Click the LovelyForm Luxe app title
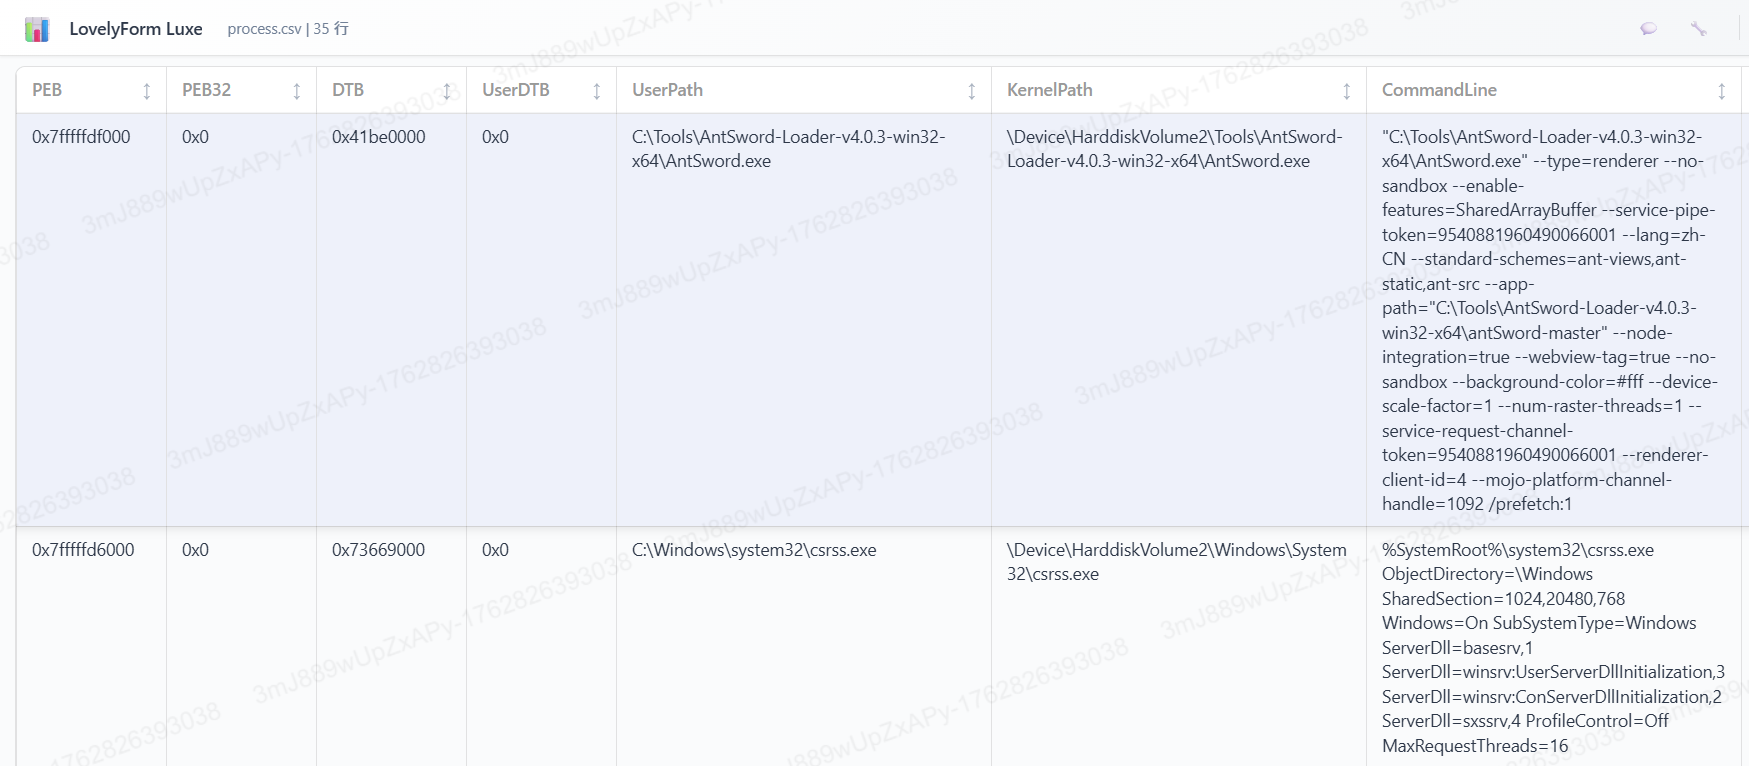 point(136,29)
